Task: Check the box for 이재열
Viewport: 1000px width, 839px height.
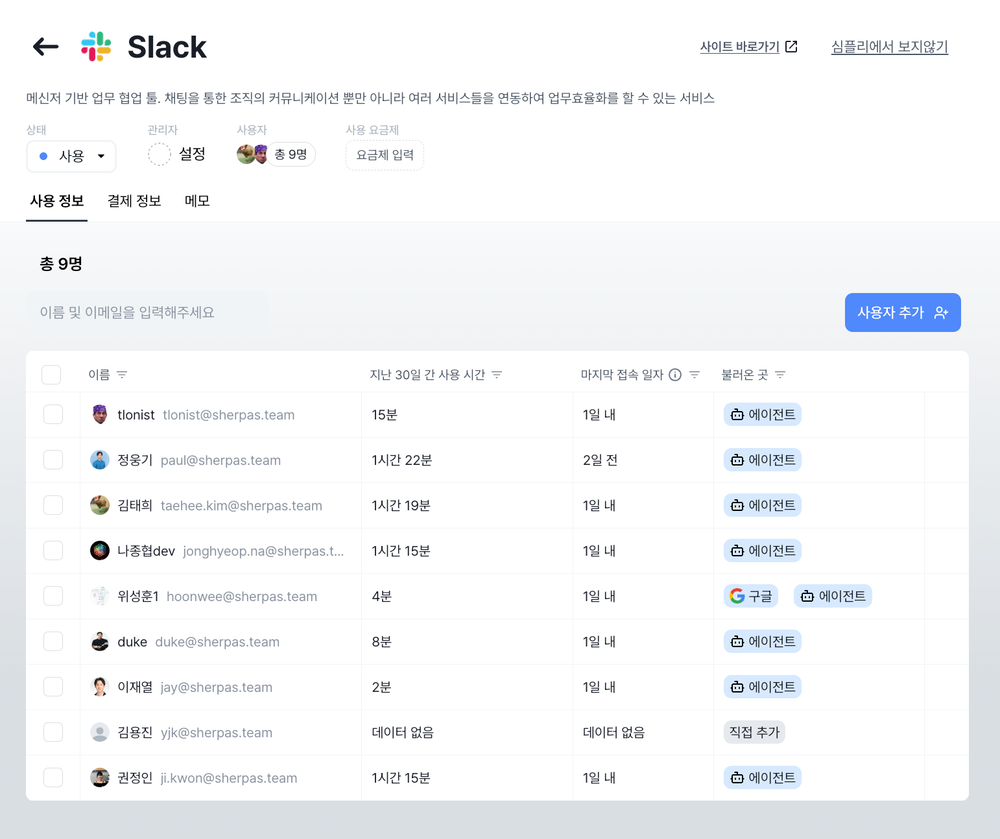Action: coord(53,687)
